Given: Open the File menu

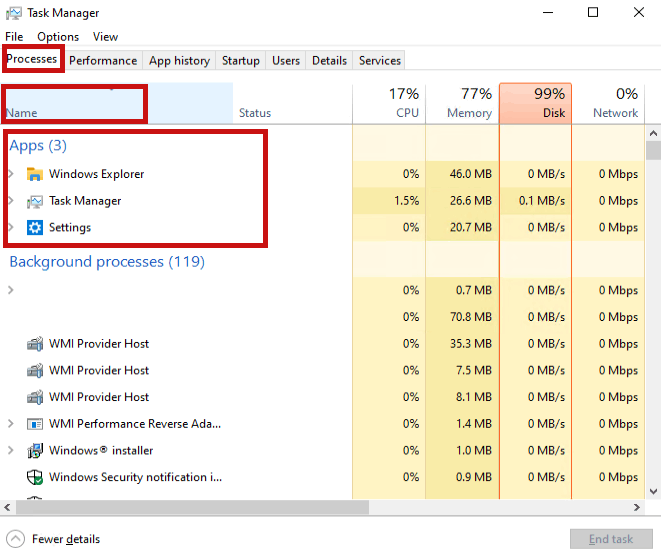Looking at the screenshot, I should 14,37.
